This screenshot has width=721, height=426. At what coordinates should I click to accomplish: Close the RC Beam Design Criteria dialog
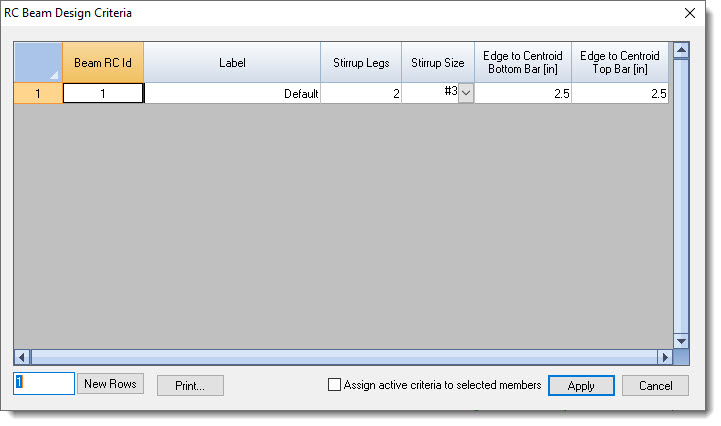pos(689,13)
